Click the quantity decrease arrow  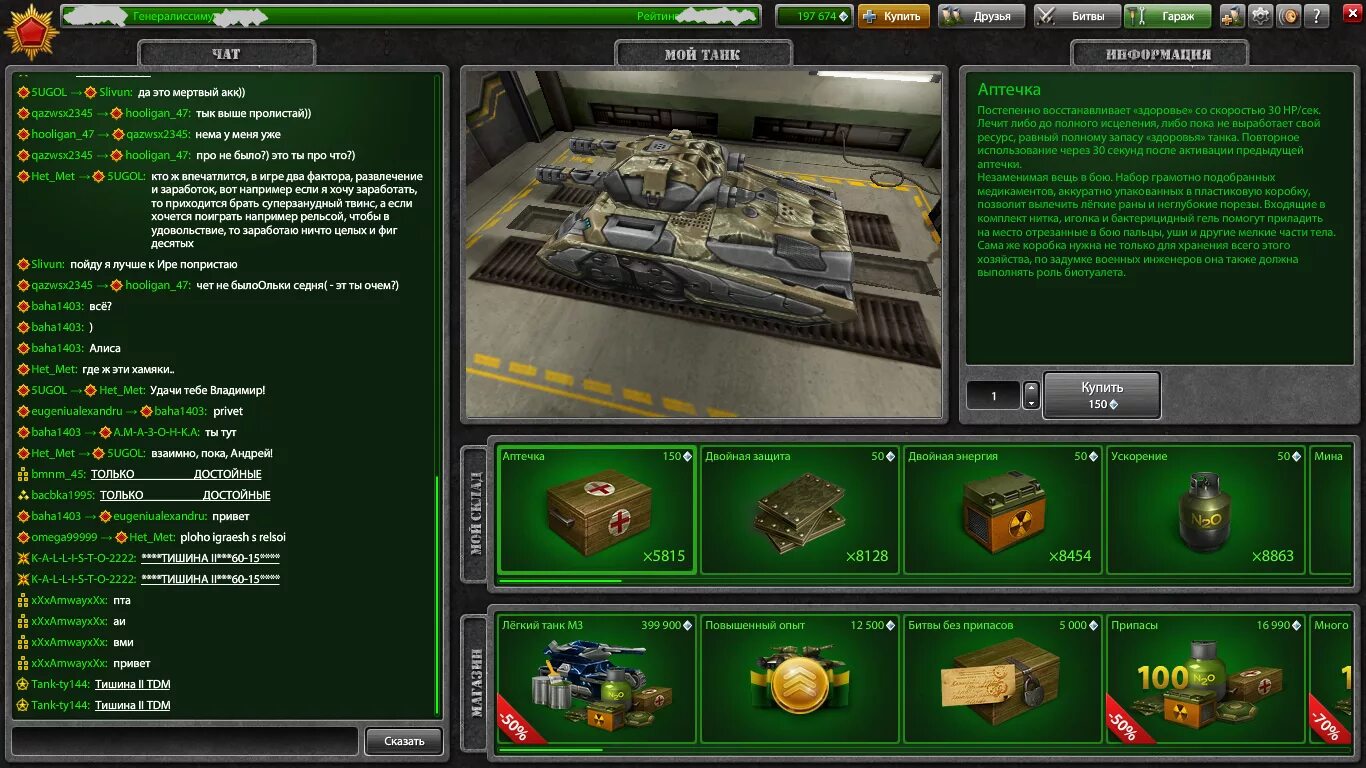pyautogui.click(x=1031, y=403)
